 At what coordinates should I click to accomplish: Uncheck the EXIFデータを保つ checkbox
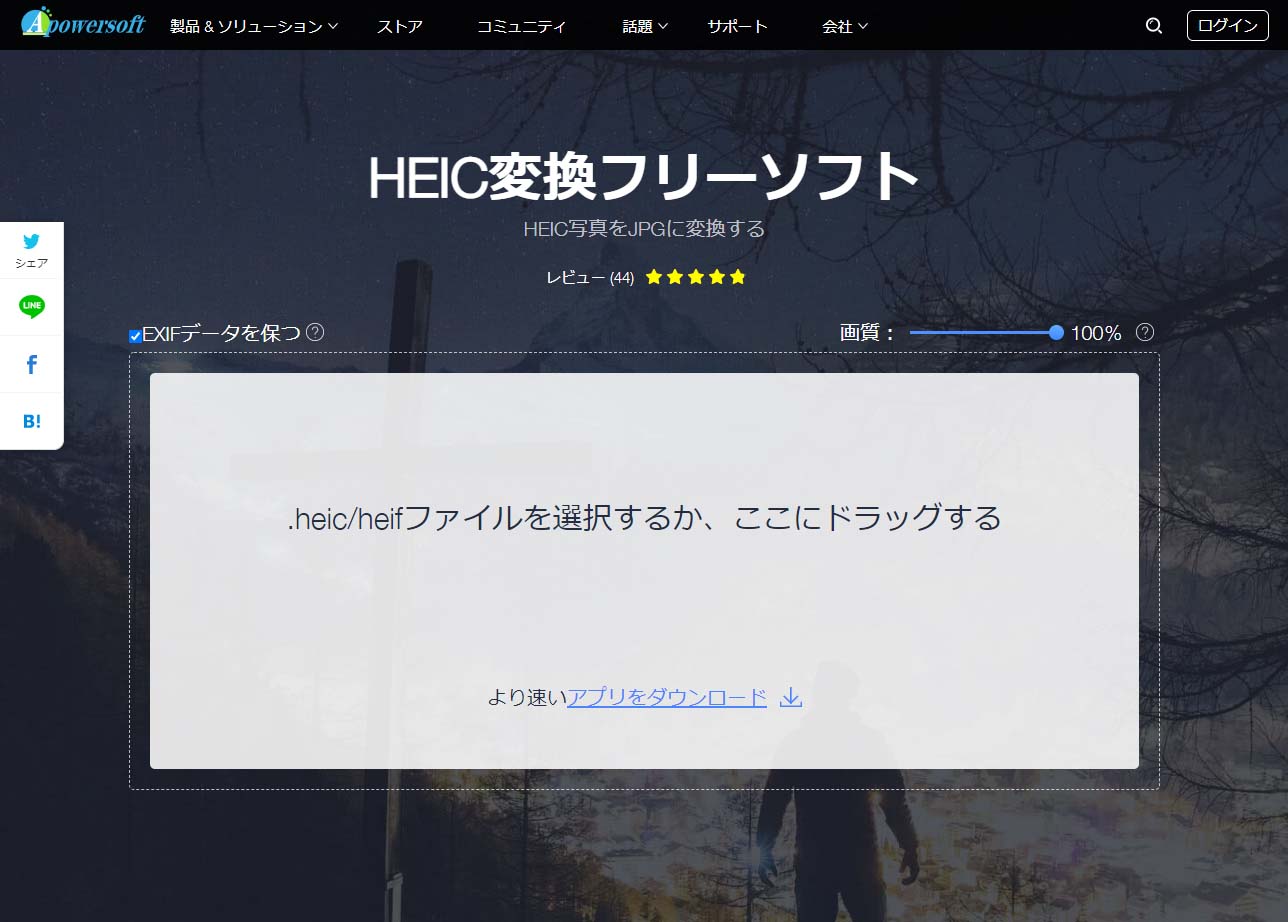[135, 336]
